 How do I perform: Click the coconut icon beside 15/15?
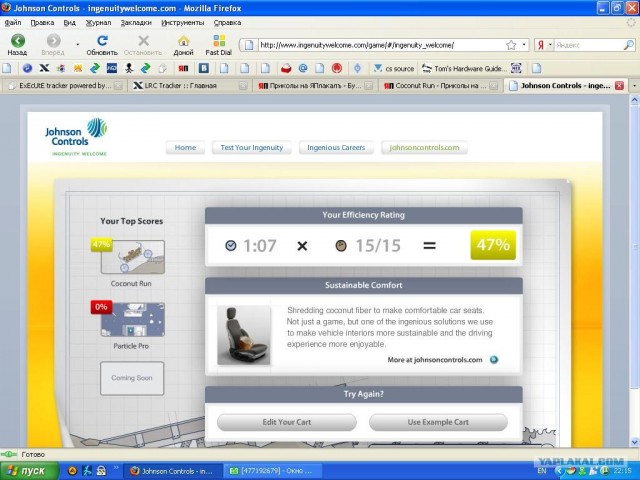click(x=341, y=246)
